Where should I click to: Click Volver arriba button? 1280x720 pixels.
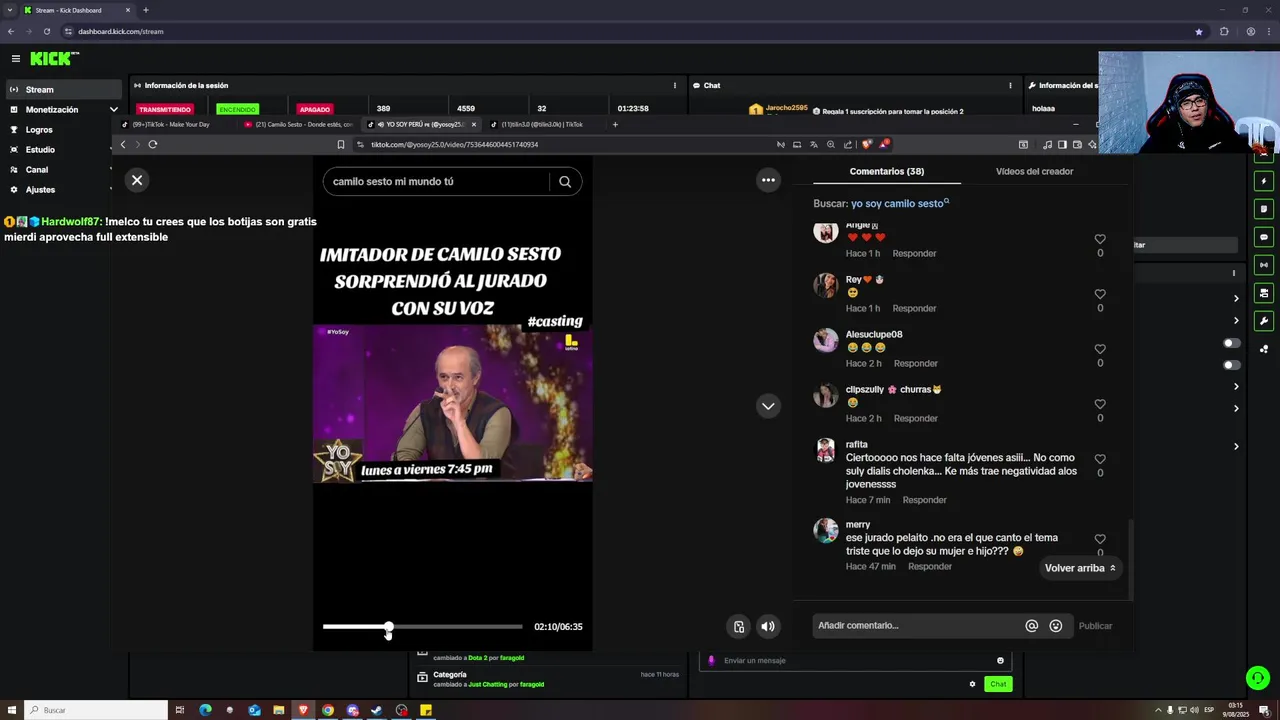point(1080,568)
